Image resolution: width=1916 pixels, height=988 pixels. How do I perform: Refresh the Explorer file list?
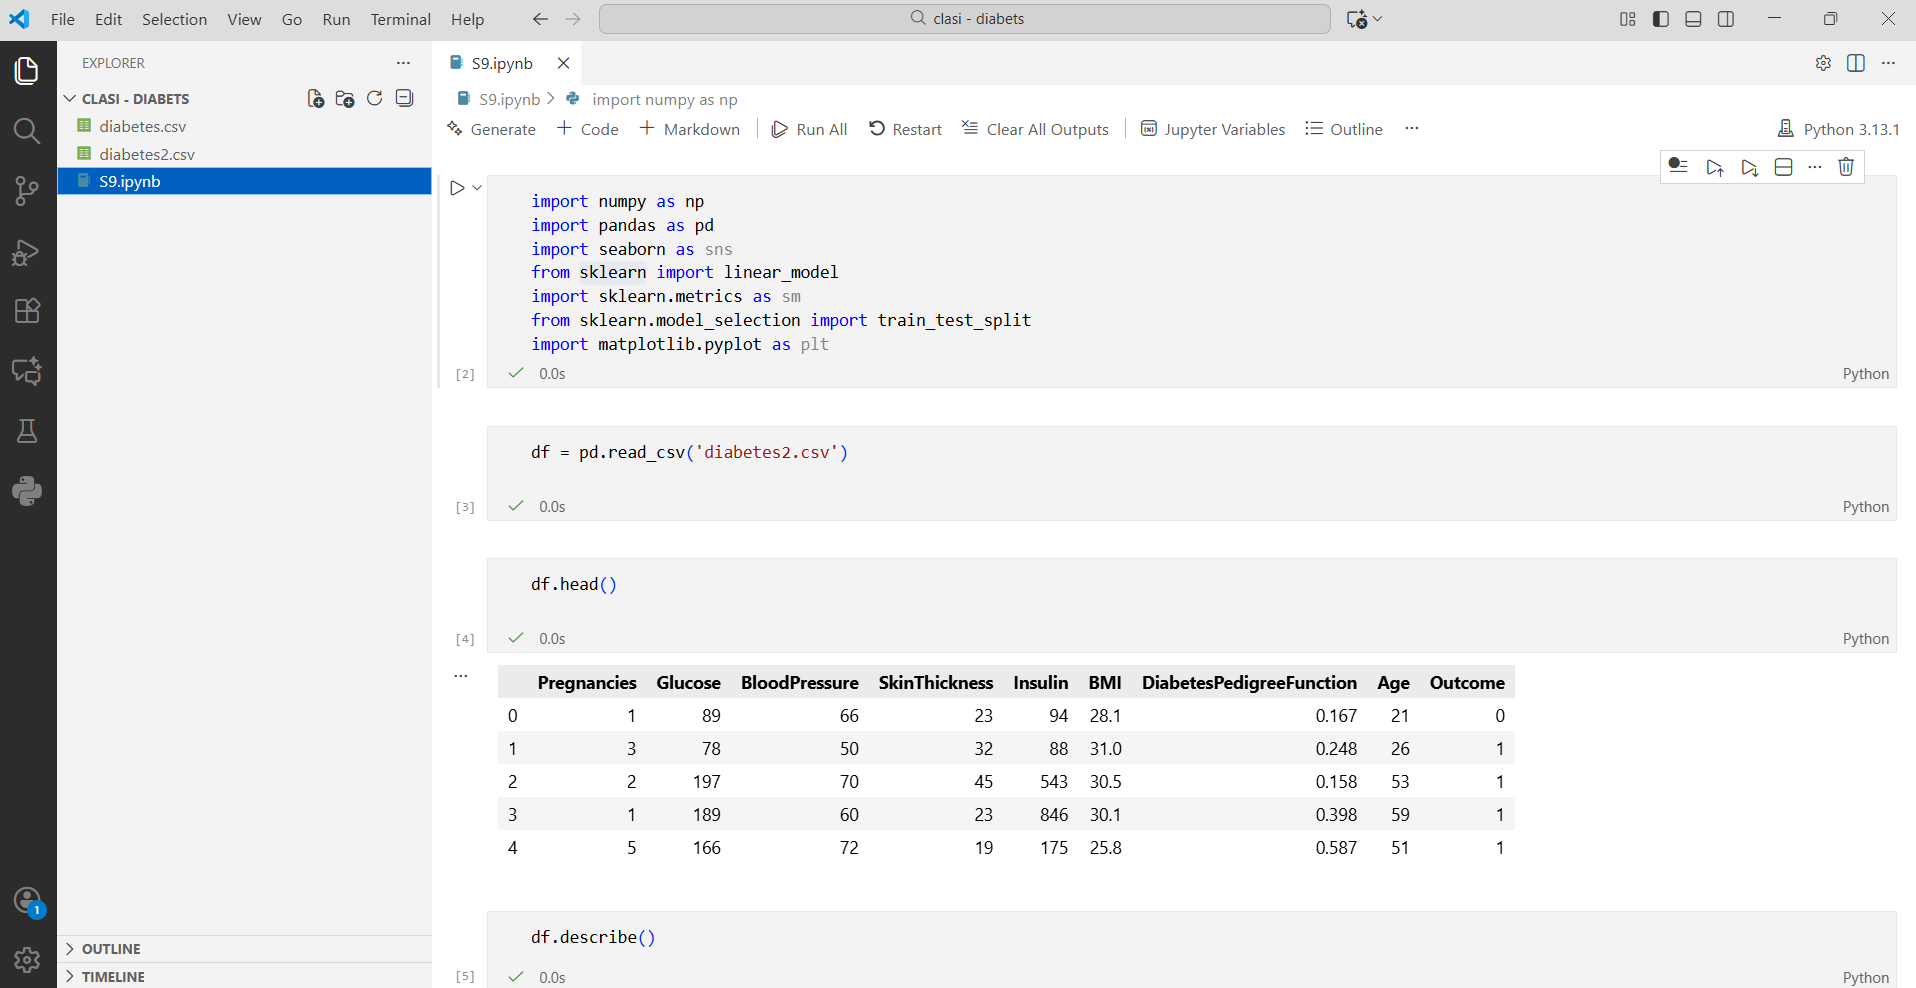tap(375, 98)
